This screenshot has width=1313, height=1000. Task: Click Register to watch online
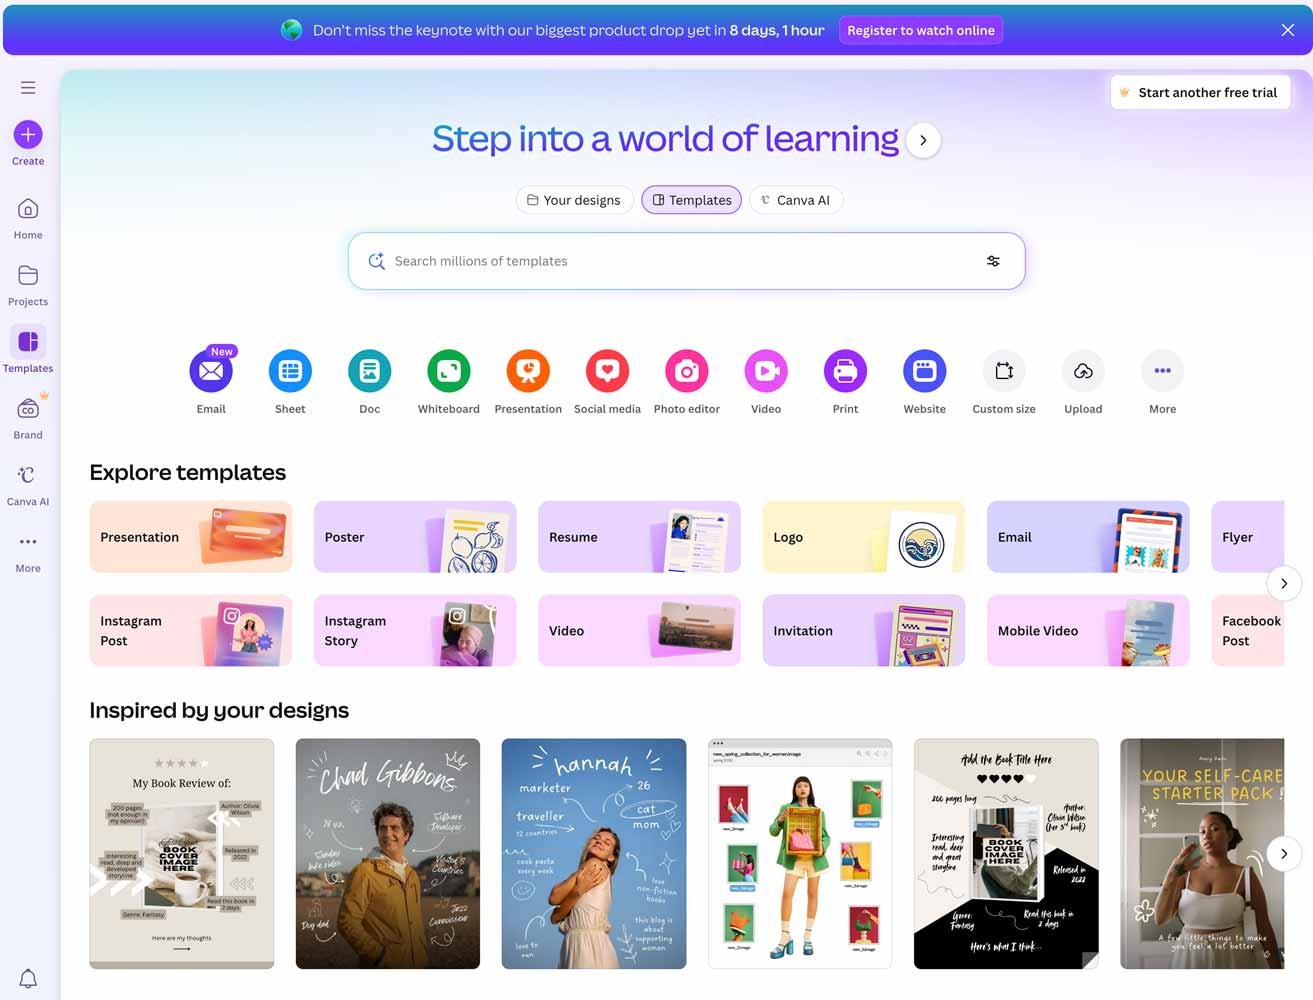[x=920, y=30]
